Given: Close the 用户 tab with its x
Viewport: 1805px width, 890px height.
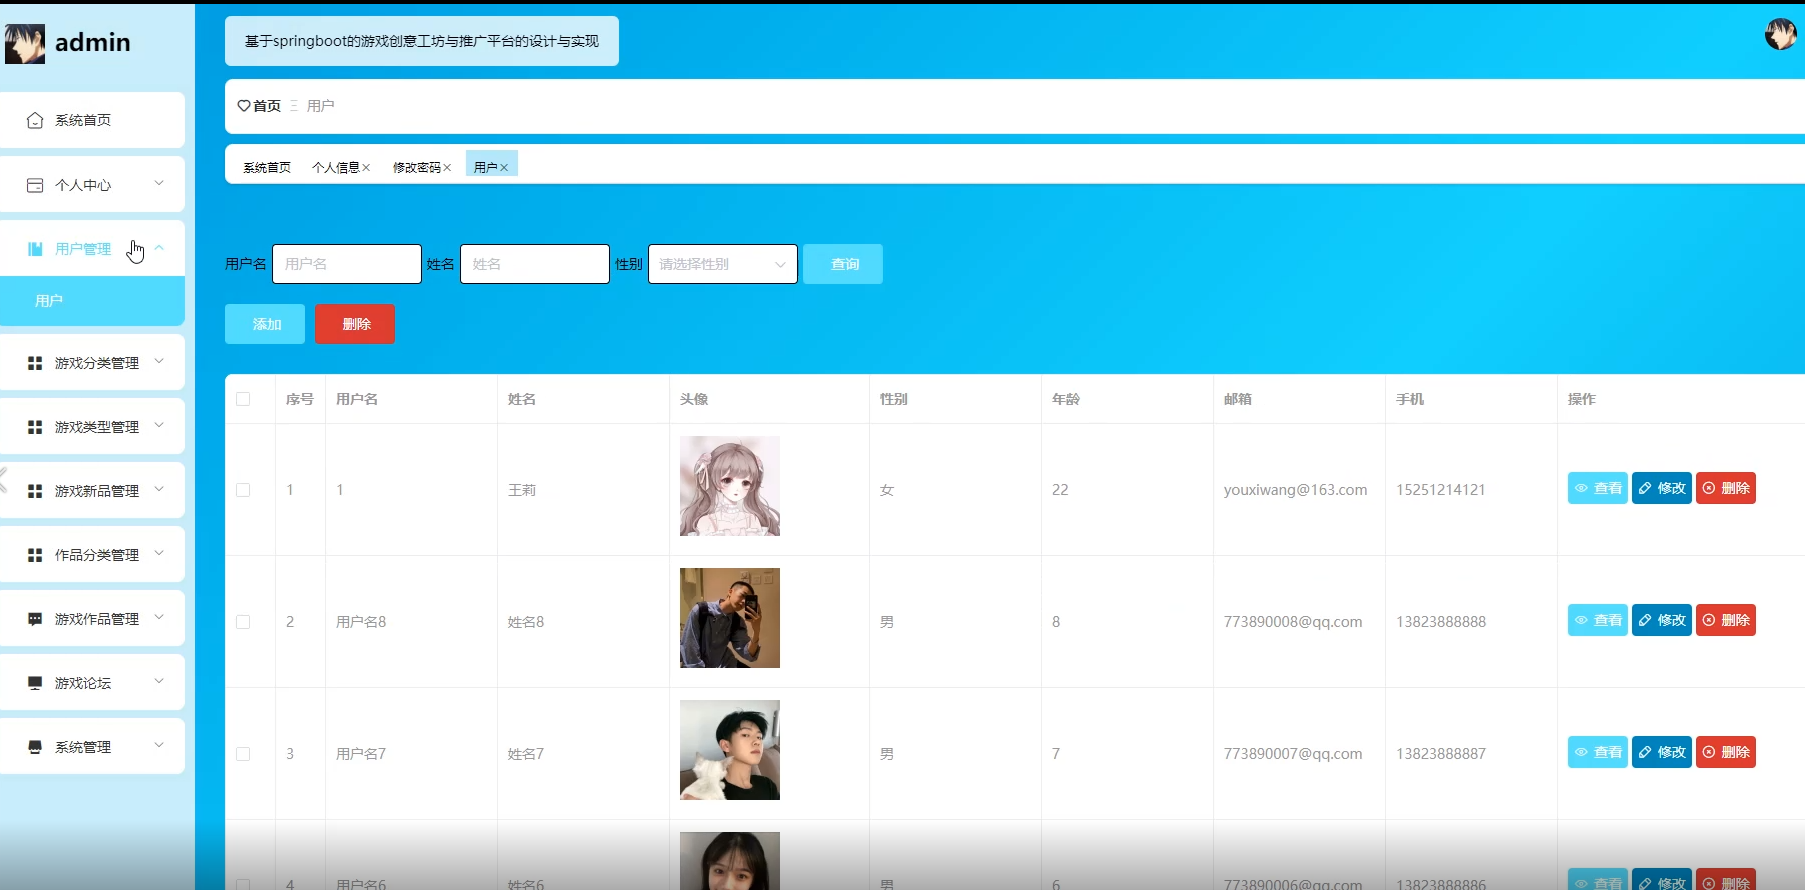Looking at the screenshot, I should (x=504, y=168).
